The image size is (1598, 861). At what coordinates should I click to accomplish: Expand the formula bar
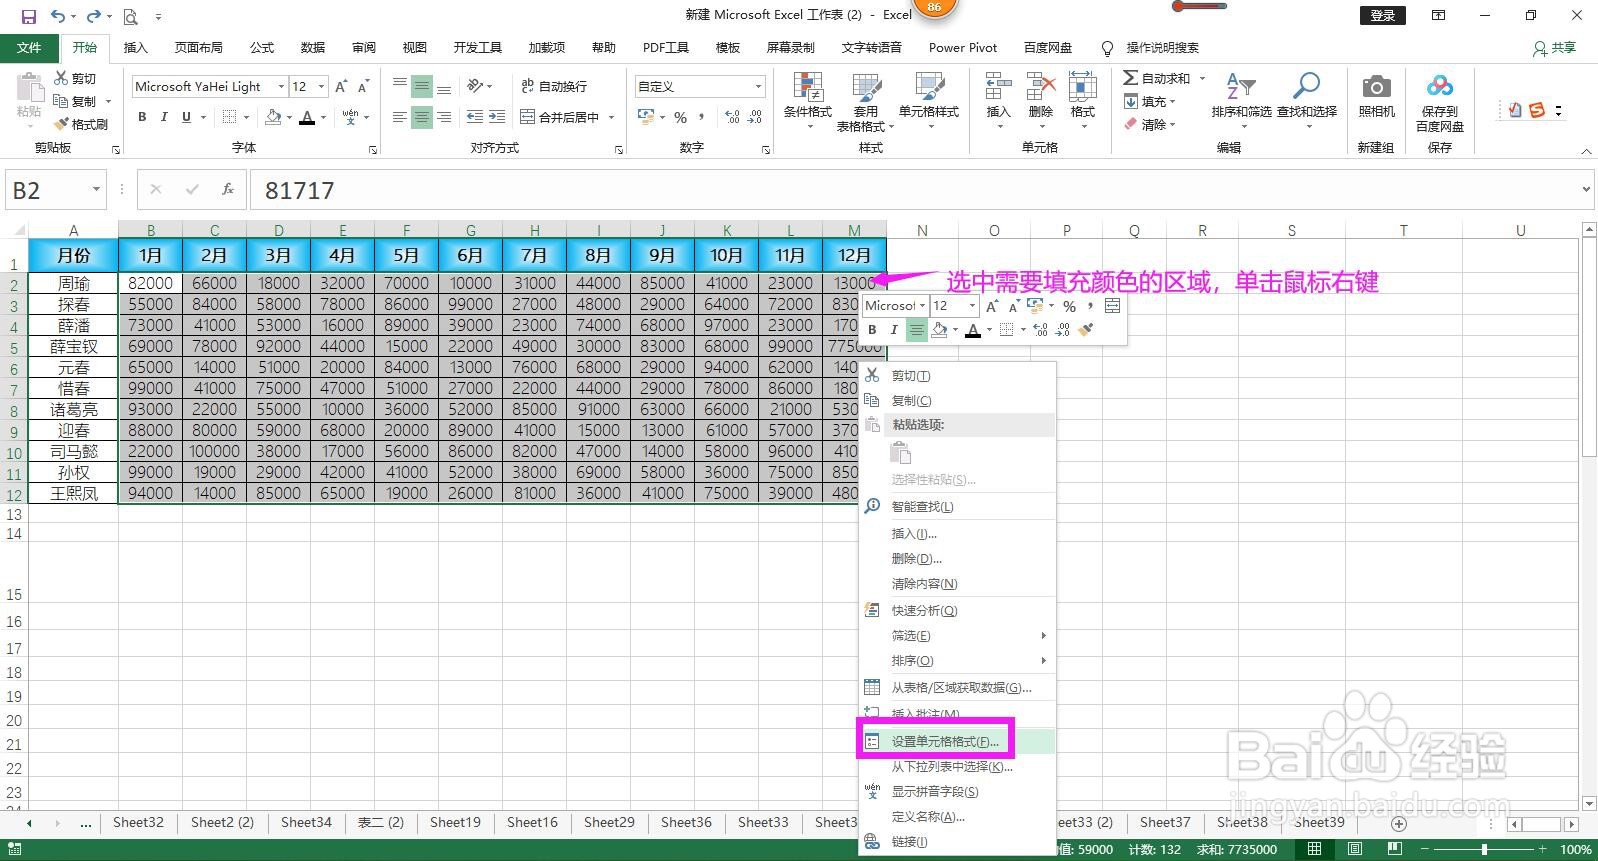1586,189
